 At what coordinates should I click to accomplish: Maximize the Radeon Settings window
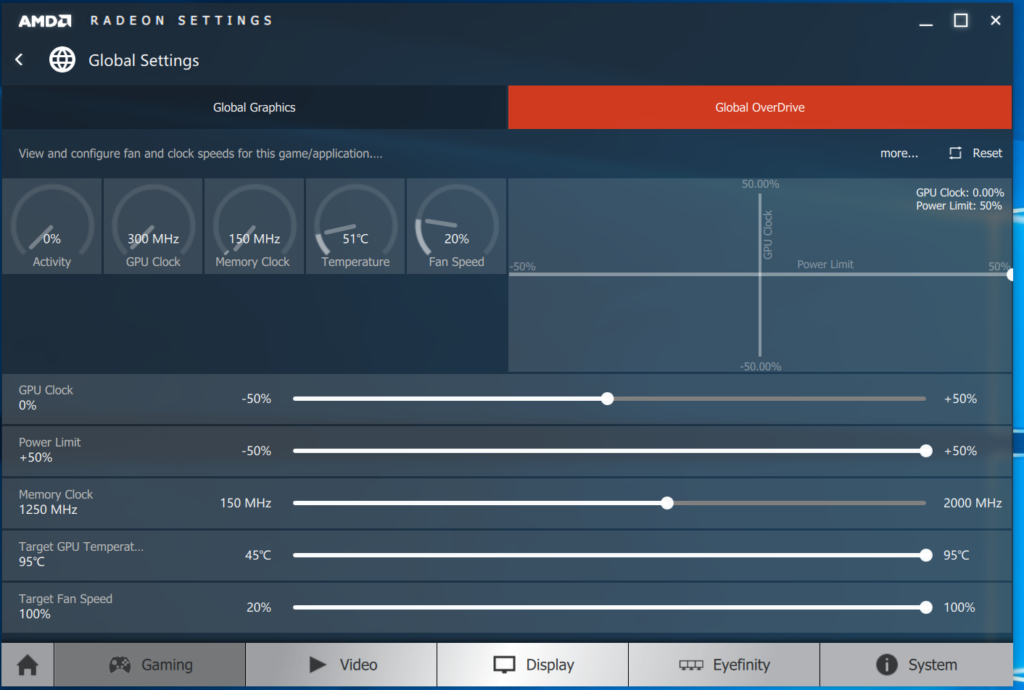[961, 21]
